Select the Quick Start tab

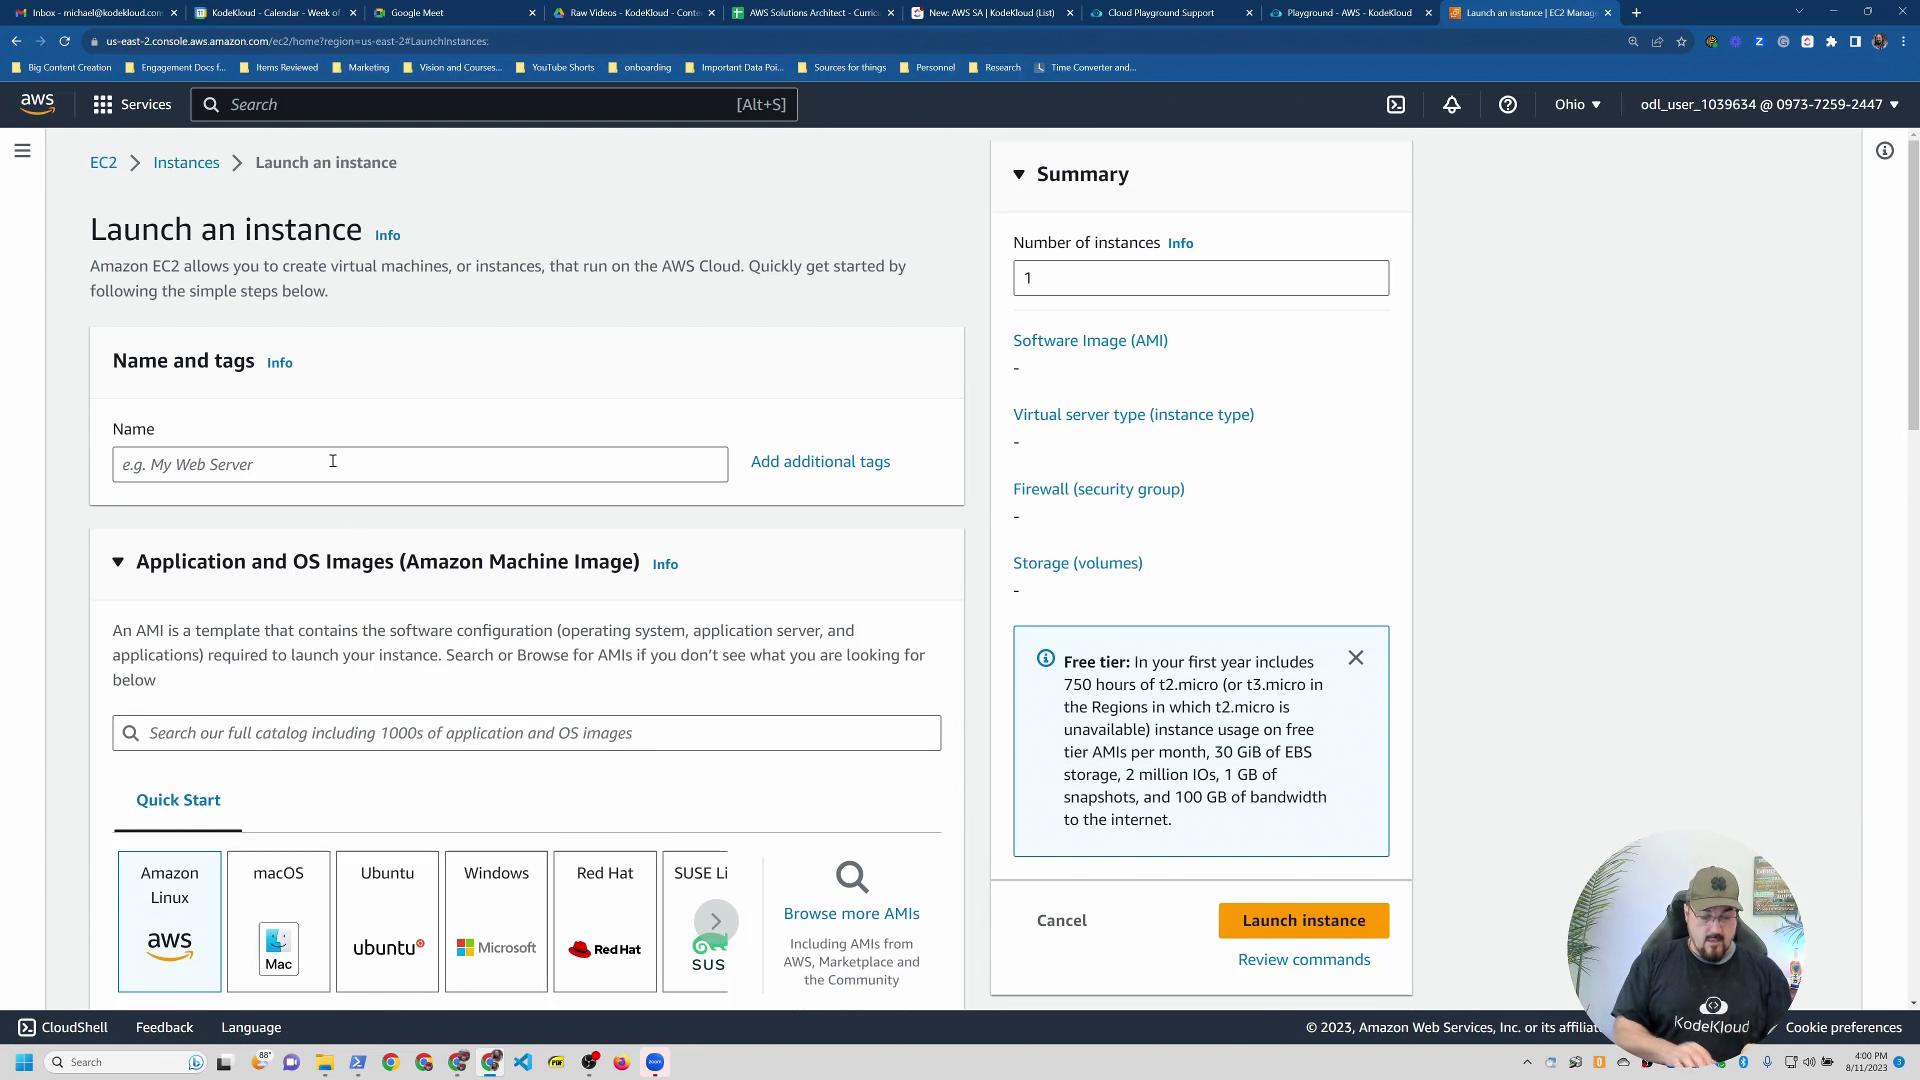tap(178, 800)
